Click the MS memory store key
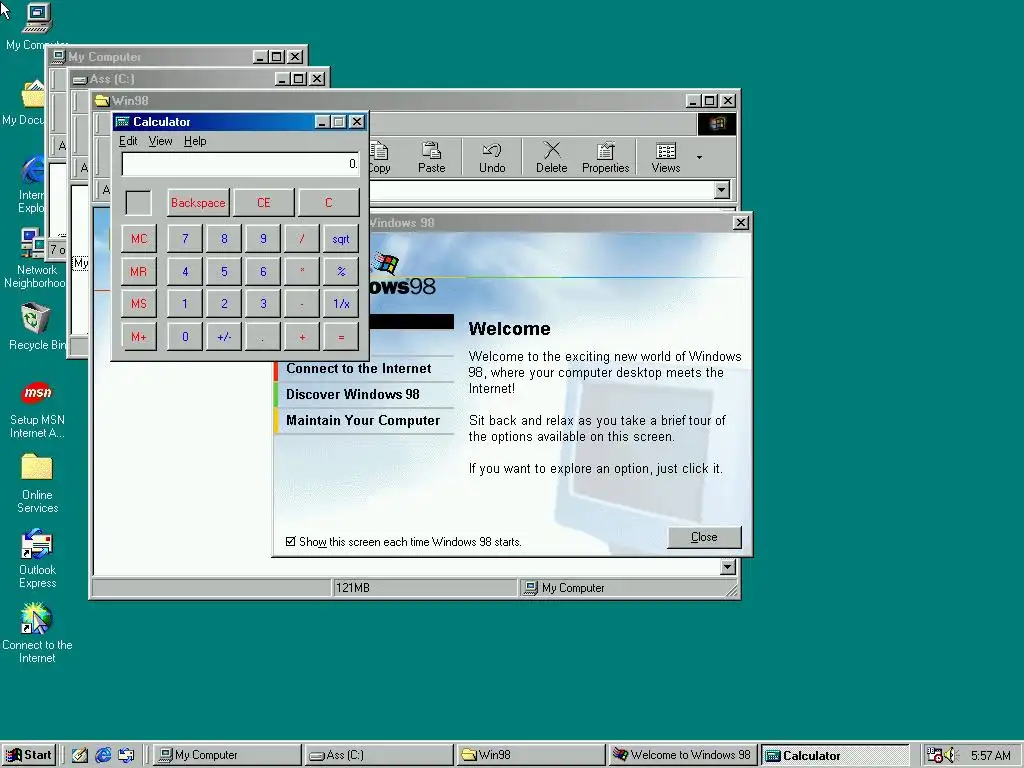Viewport: 1024px width, 768px height. tap(138, 304)
